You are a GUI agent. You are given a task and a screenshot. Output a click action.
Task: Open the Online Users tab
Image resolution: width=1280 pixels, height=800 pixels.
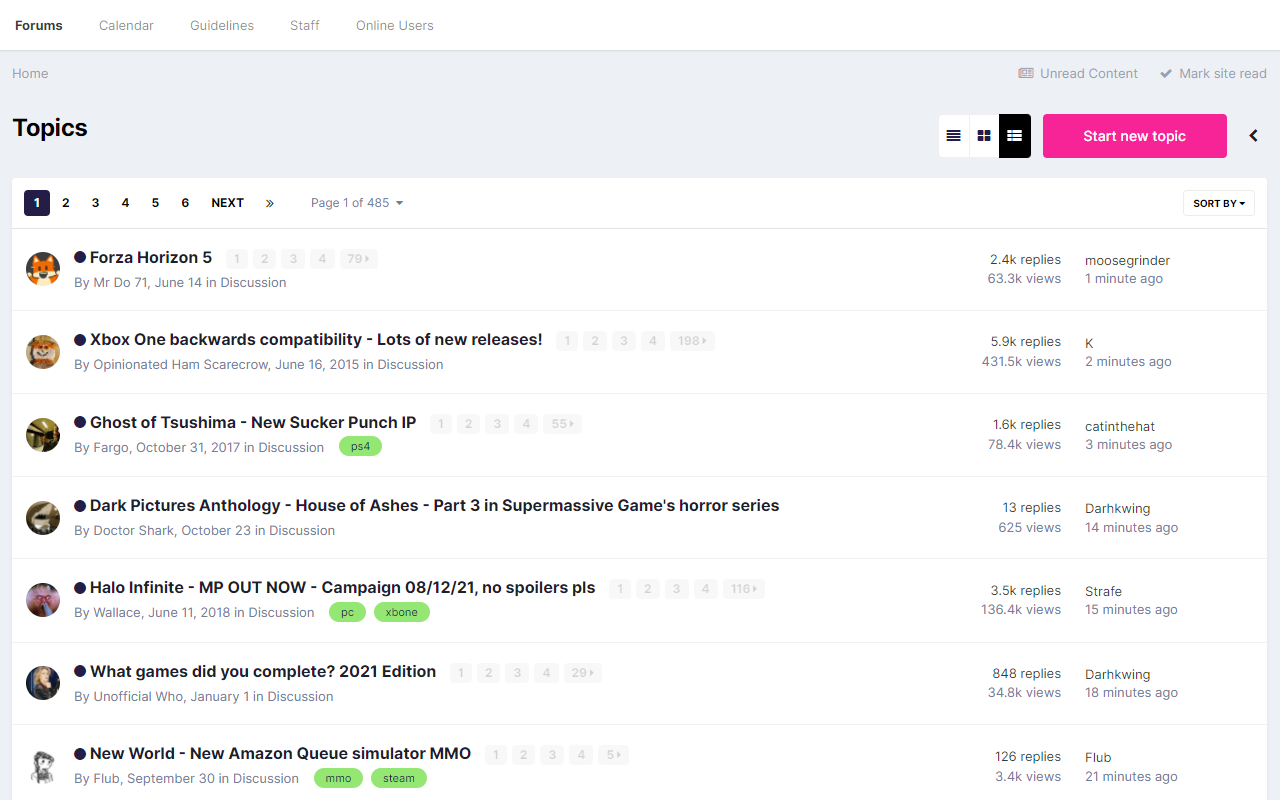pyautogui.click(x=395, y=25)
